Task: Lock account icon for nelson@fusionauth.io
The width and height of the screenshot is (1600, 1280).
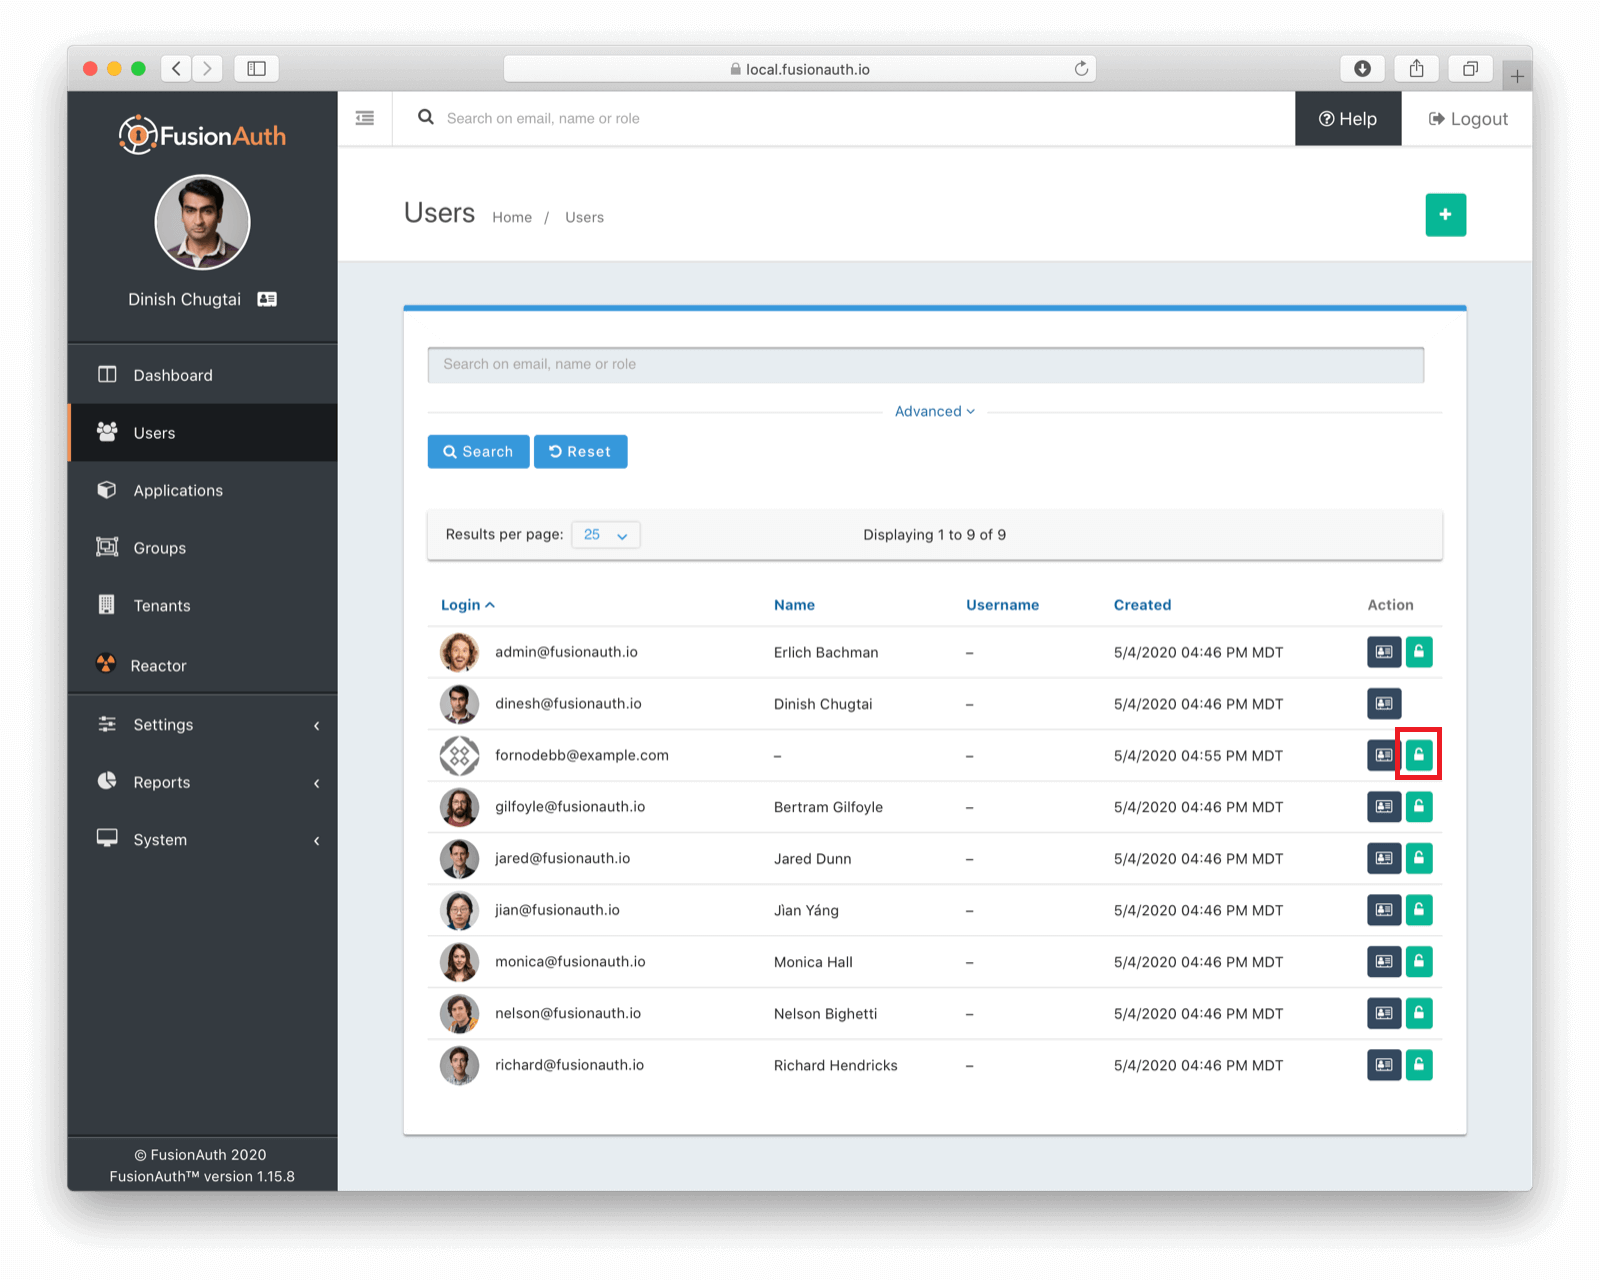Action: click(x=1419, y=1013)
